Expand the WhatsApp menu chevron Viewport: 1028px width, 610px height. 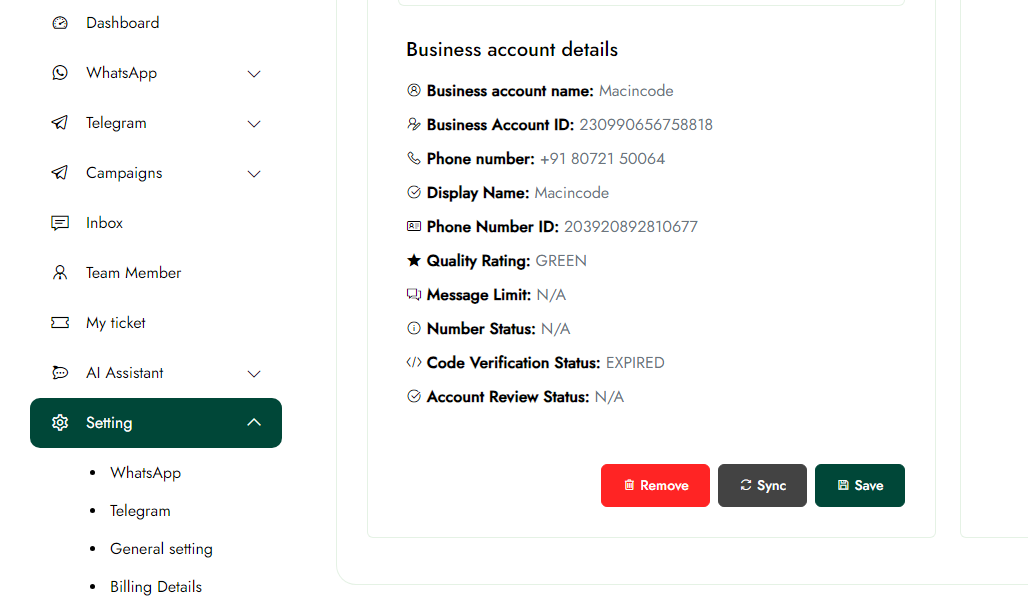254,74
